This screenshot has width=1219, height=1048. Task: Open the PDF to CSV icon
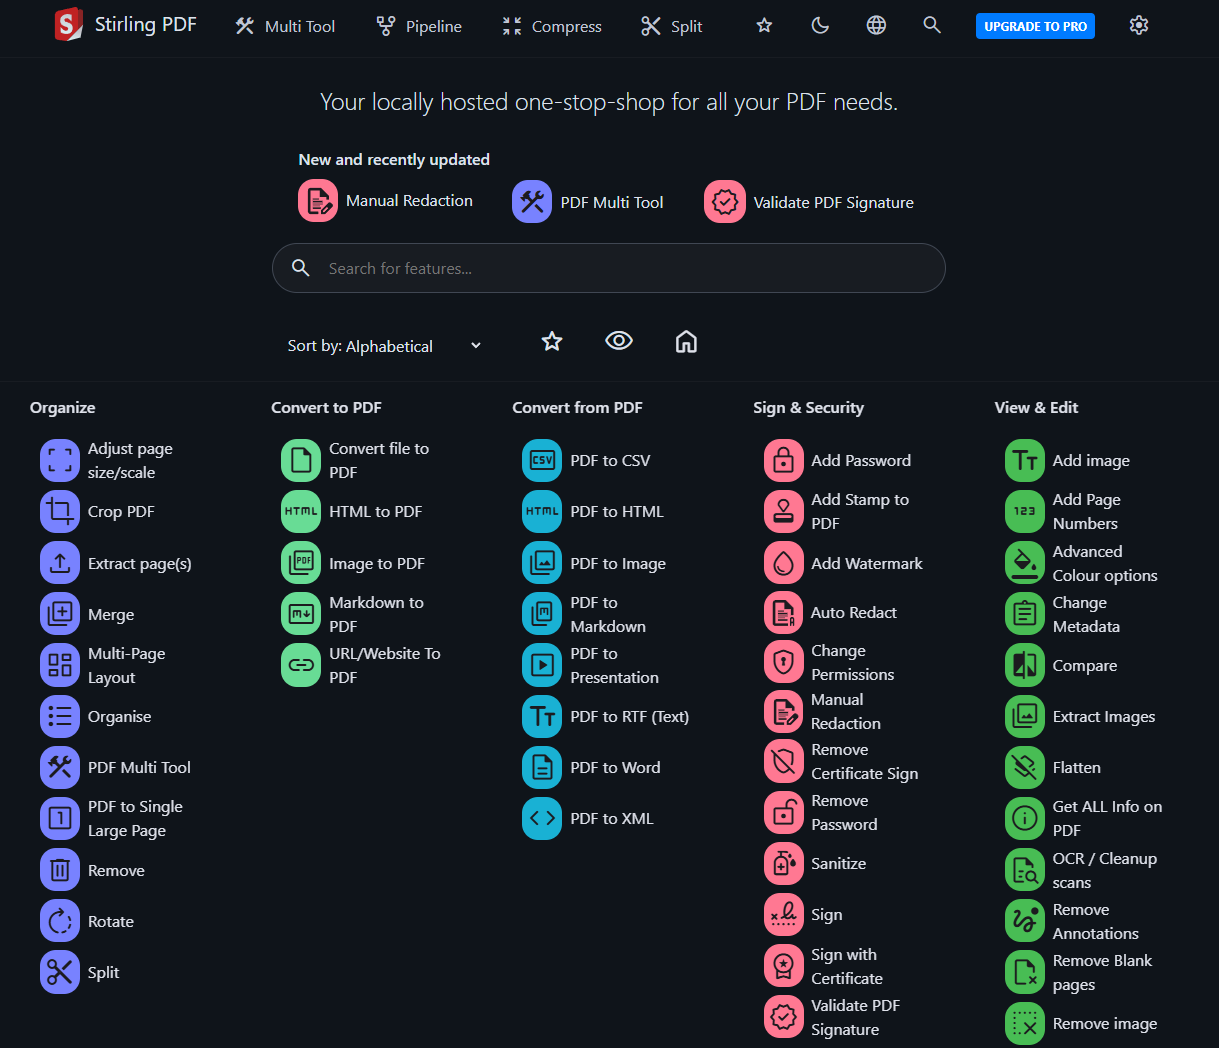pyautogui.click(x=542, y=461)
